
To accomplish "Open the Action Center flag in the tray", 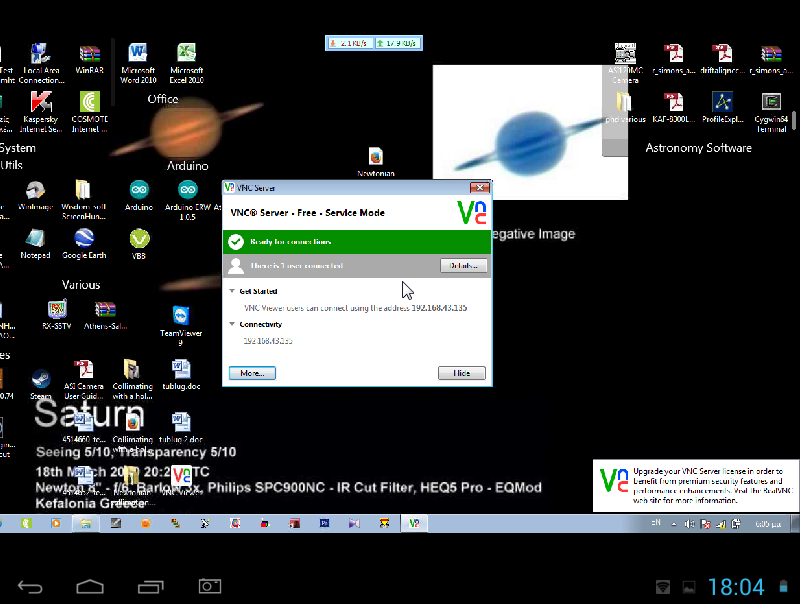I will (x=706, y=524).
